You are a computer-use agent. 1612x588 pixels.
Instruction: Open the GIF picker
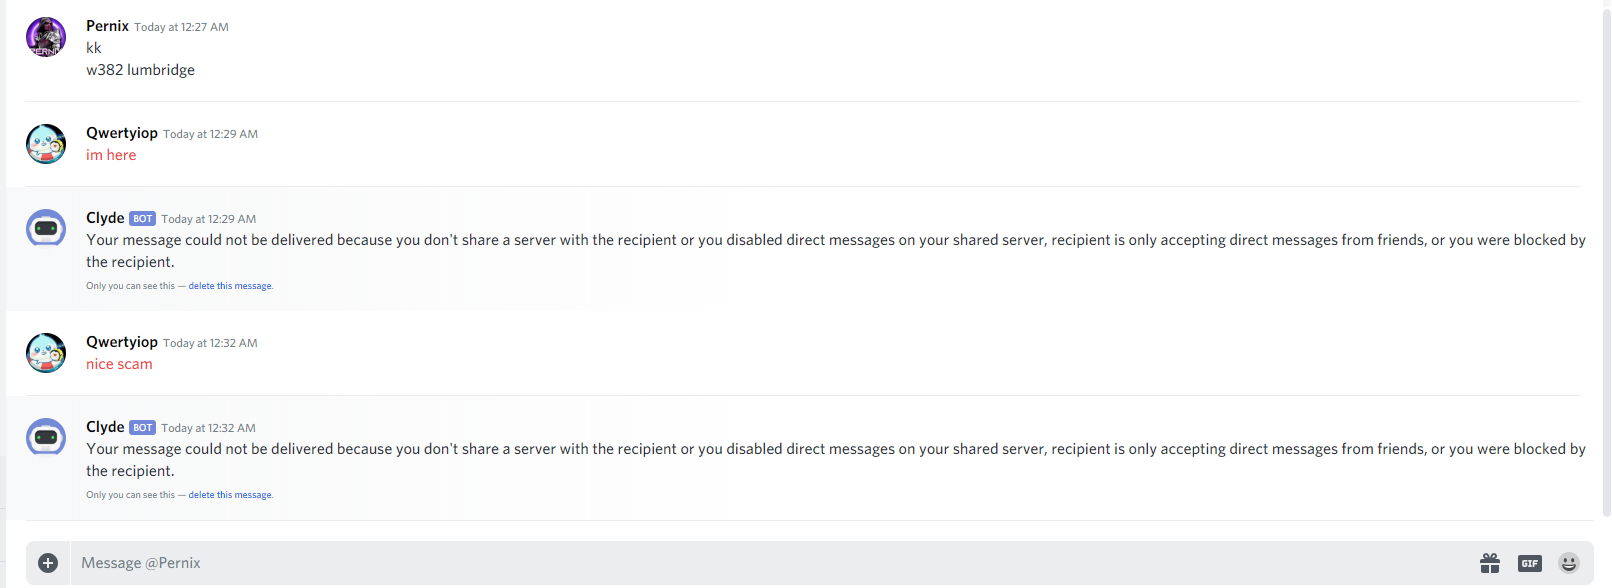1530,563
